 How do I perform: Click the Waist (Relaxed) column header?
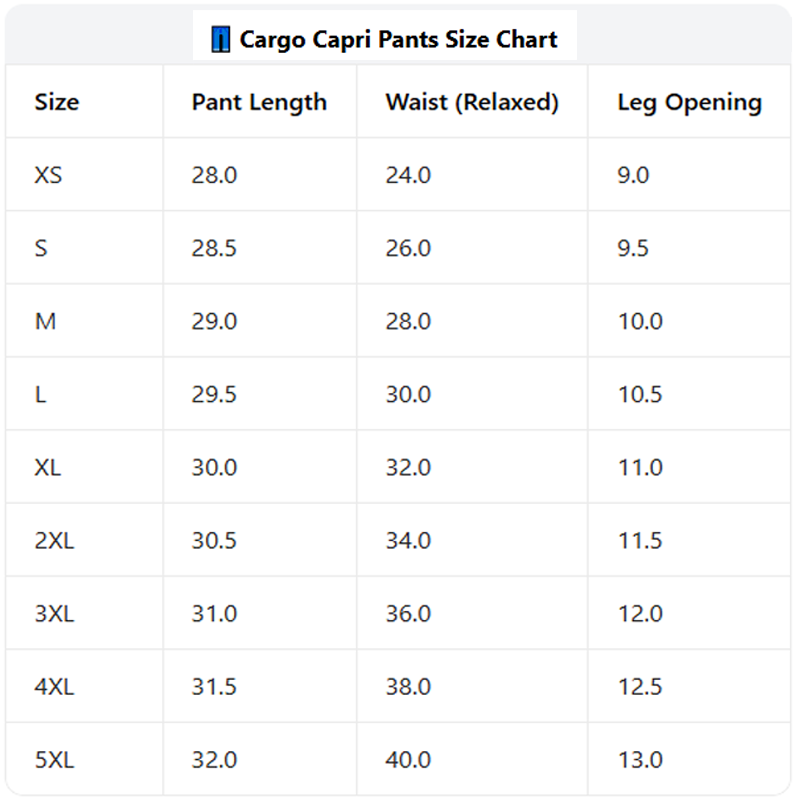pos(472,102)
